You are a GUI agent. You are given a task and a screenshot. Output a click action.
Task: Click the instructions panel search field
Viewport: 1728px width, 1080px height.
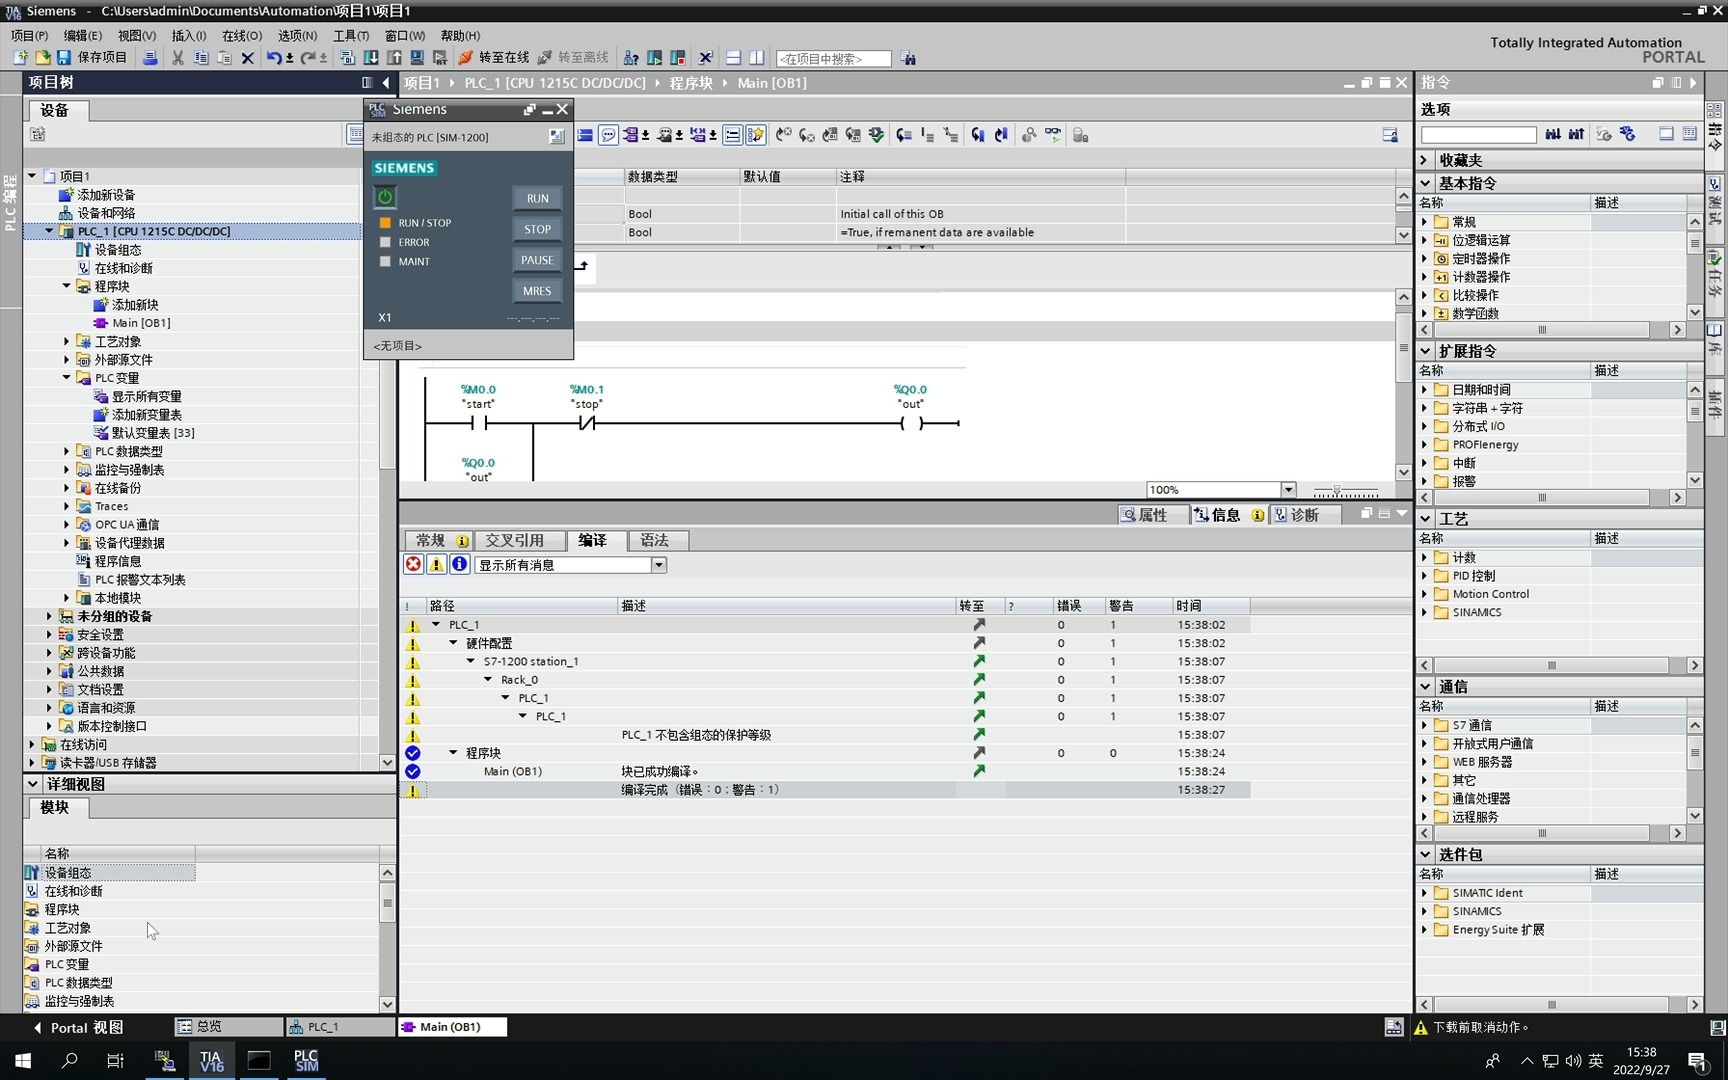tap(1478, 134)
